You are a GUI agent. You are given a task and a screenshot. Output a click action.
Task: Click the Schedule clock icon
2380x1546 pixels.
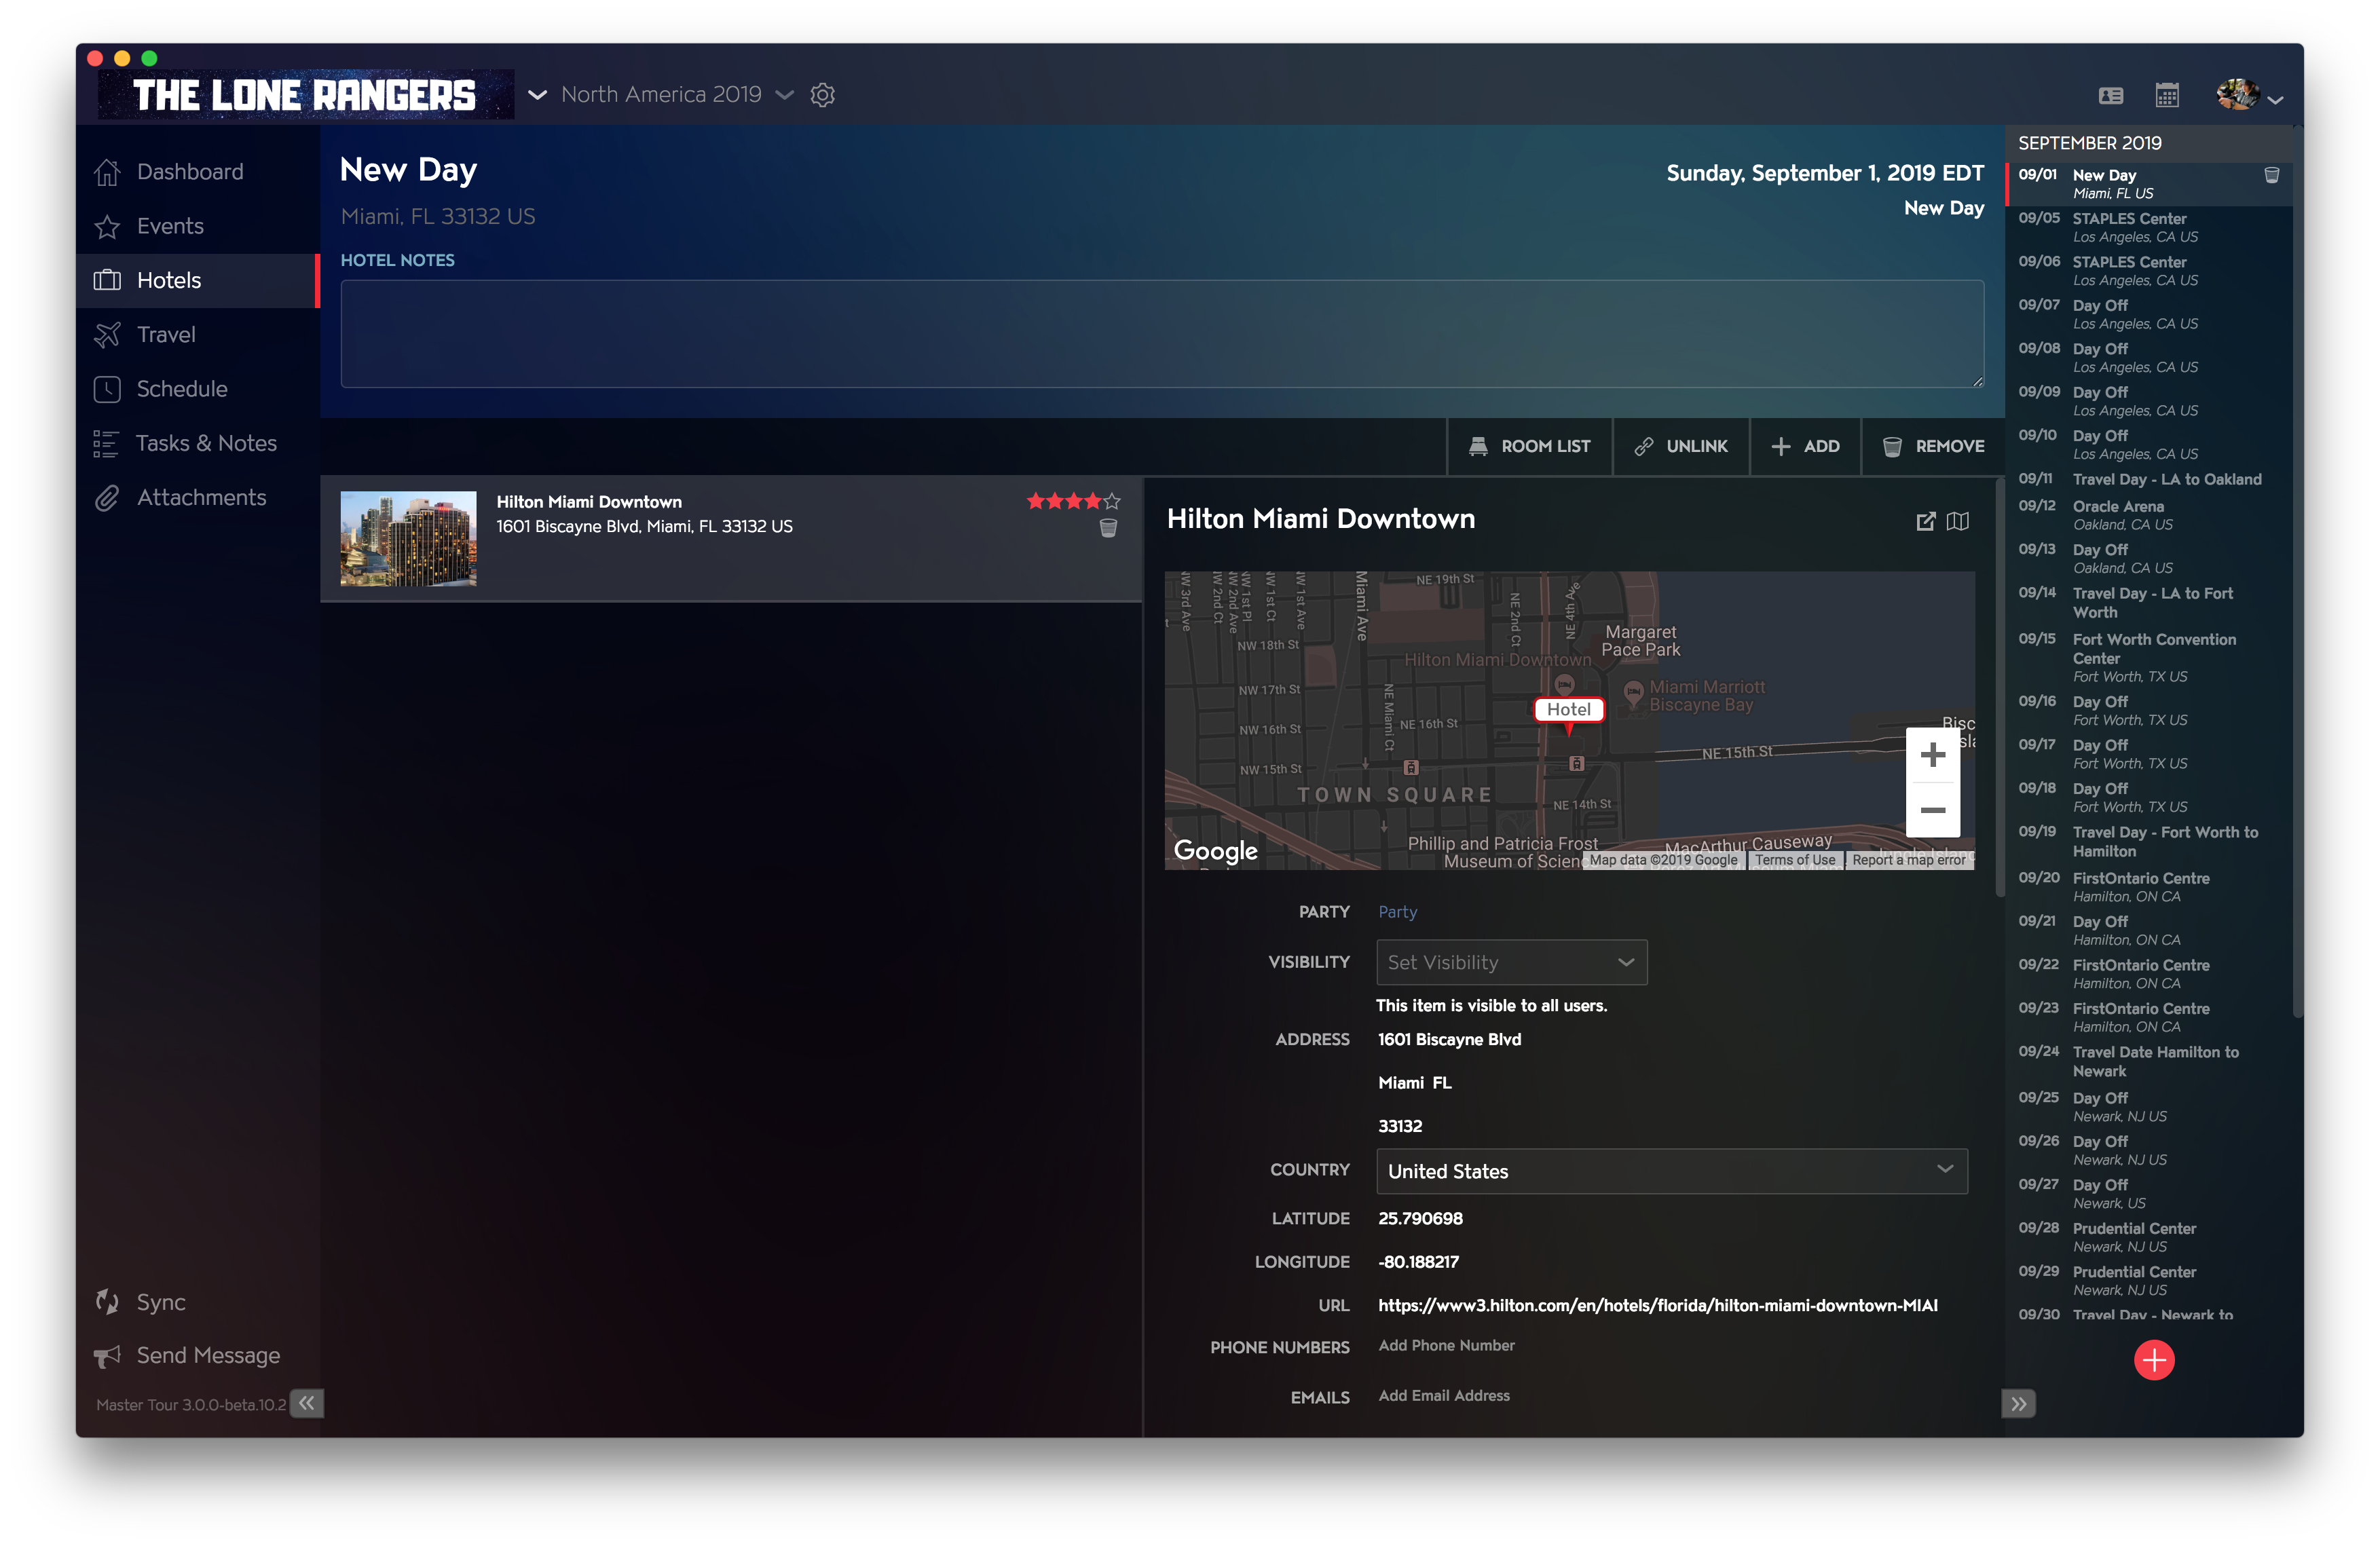tap(107, 389)
